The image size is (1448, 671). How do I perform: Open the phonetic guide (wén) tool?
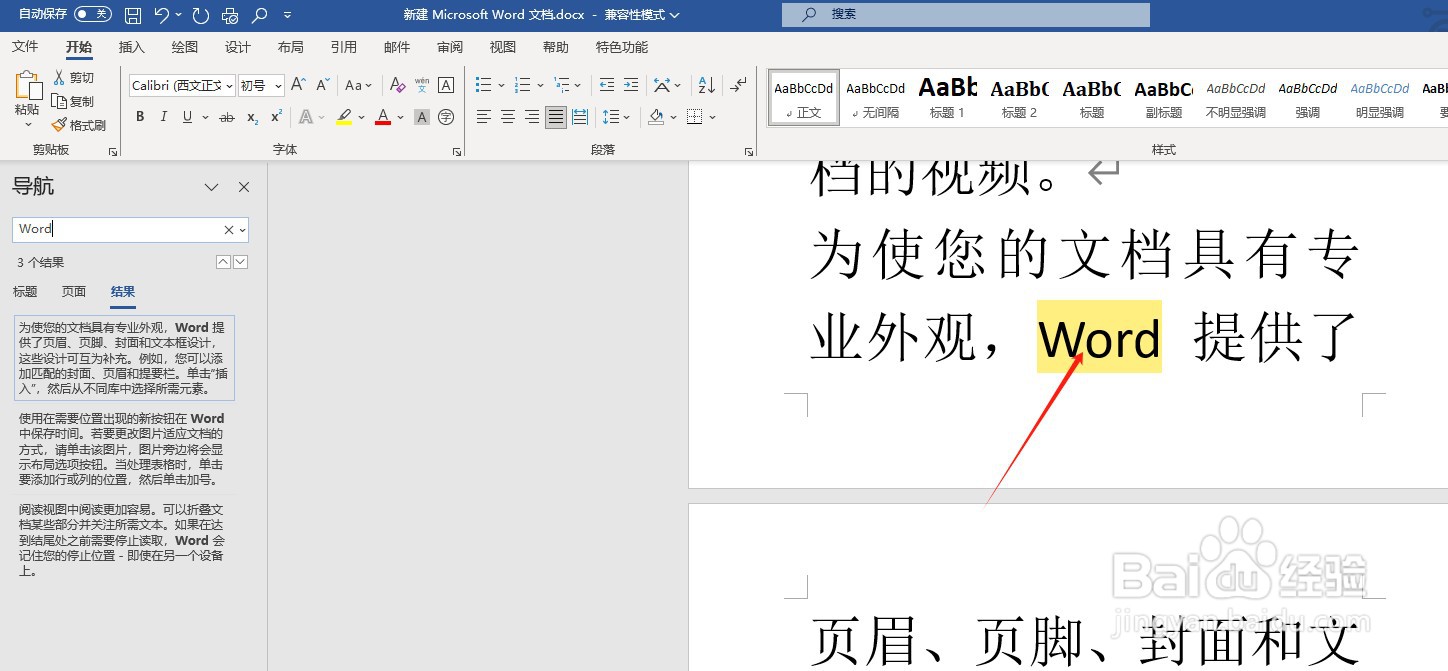pyautogui.click(x=422, y=86)
